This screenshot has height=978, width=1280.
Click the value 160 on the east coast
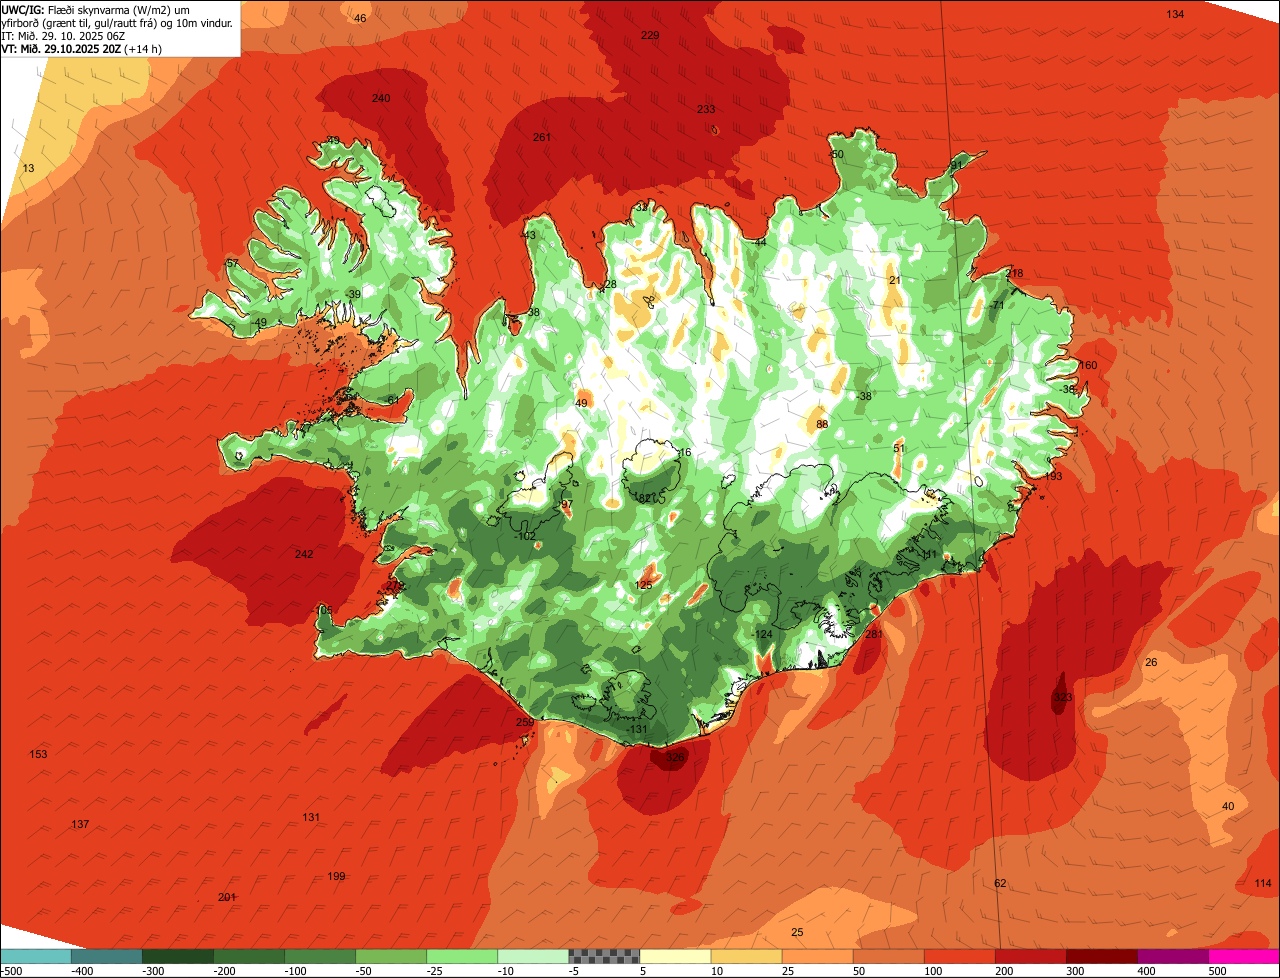pos(1088,365)
